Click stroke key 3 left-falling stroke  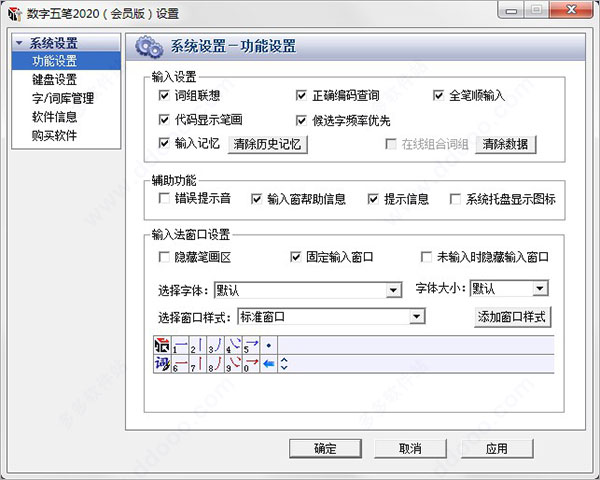pos(215,345)
